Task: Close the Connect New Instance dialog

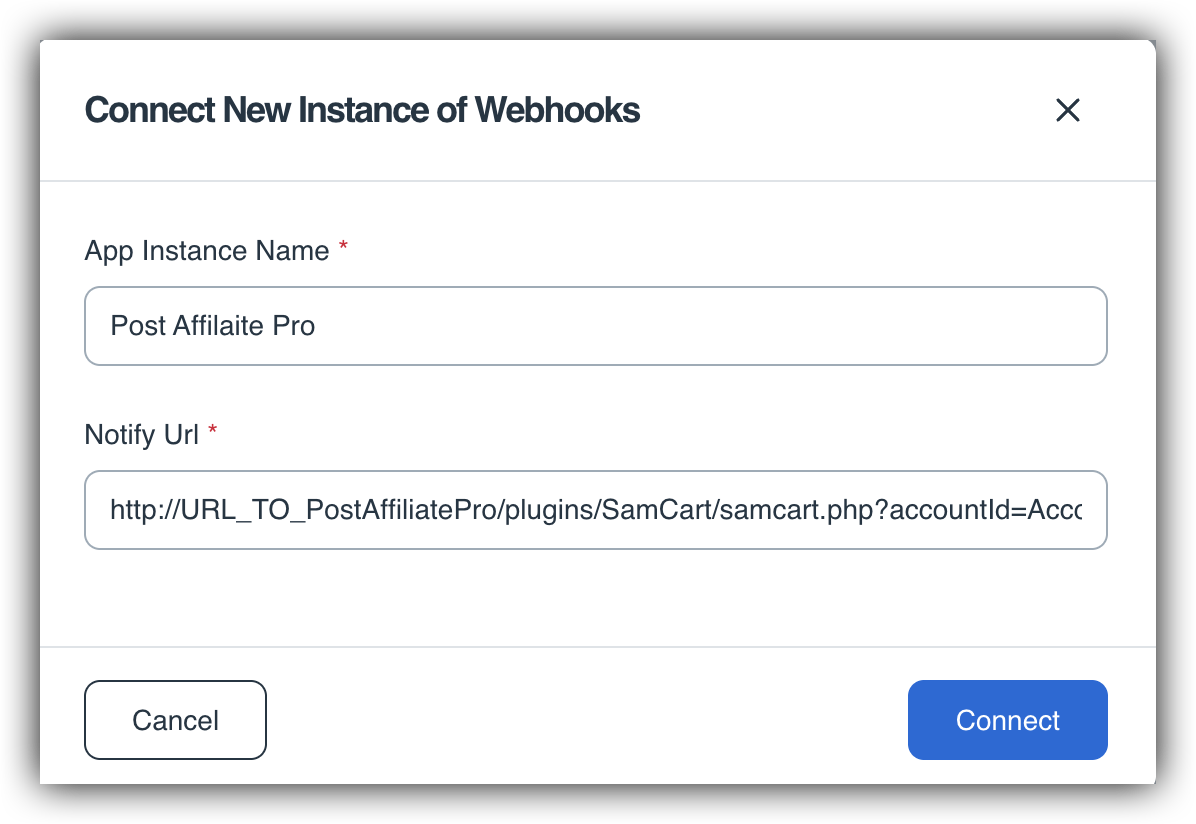Action: 1068,110
